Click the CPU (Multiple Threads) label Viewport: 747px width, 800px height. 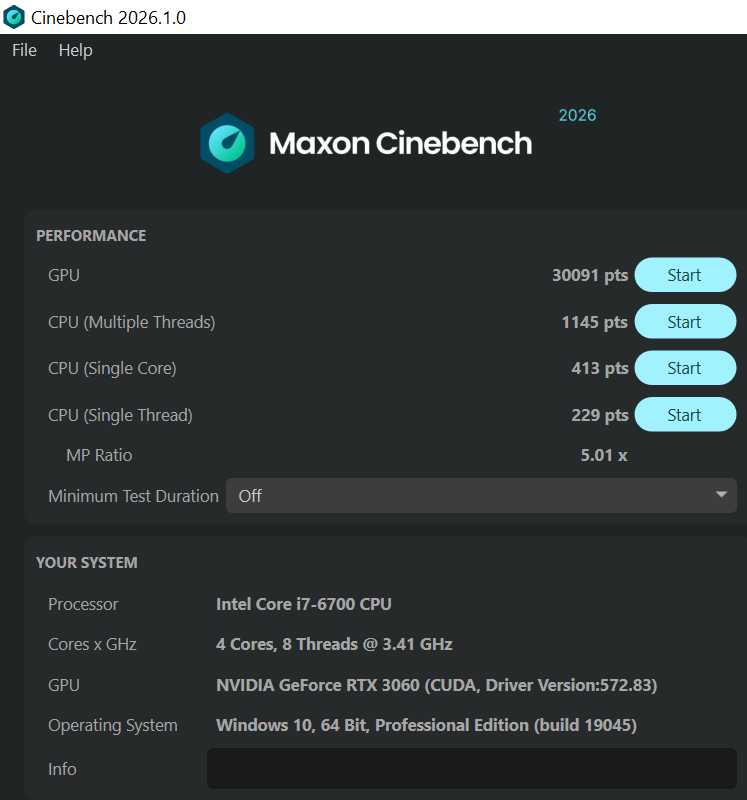132,322
